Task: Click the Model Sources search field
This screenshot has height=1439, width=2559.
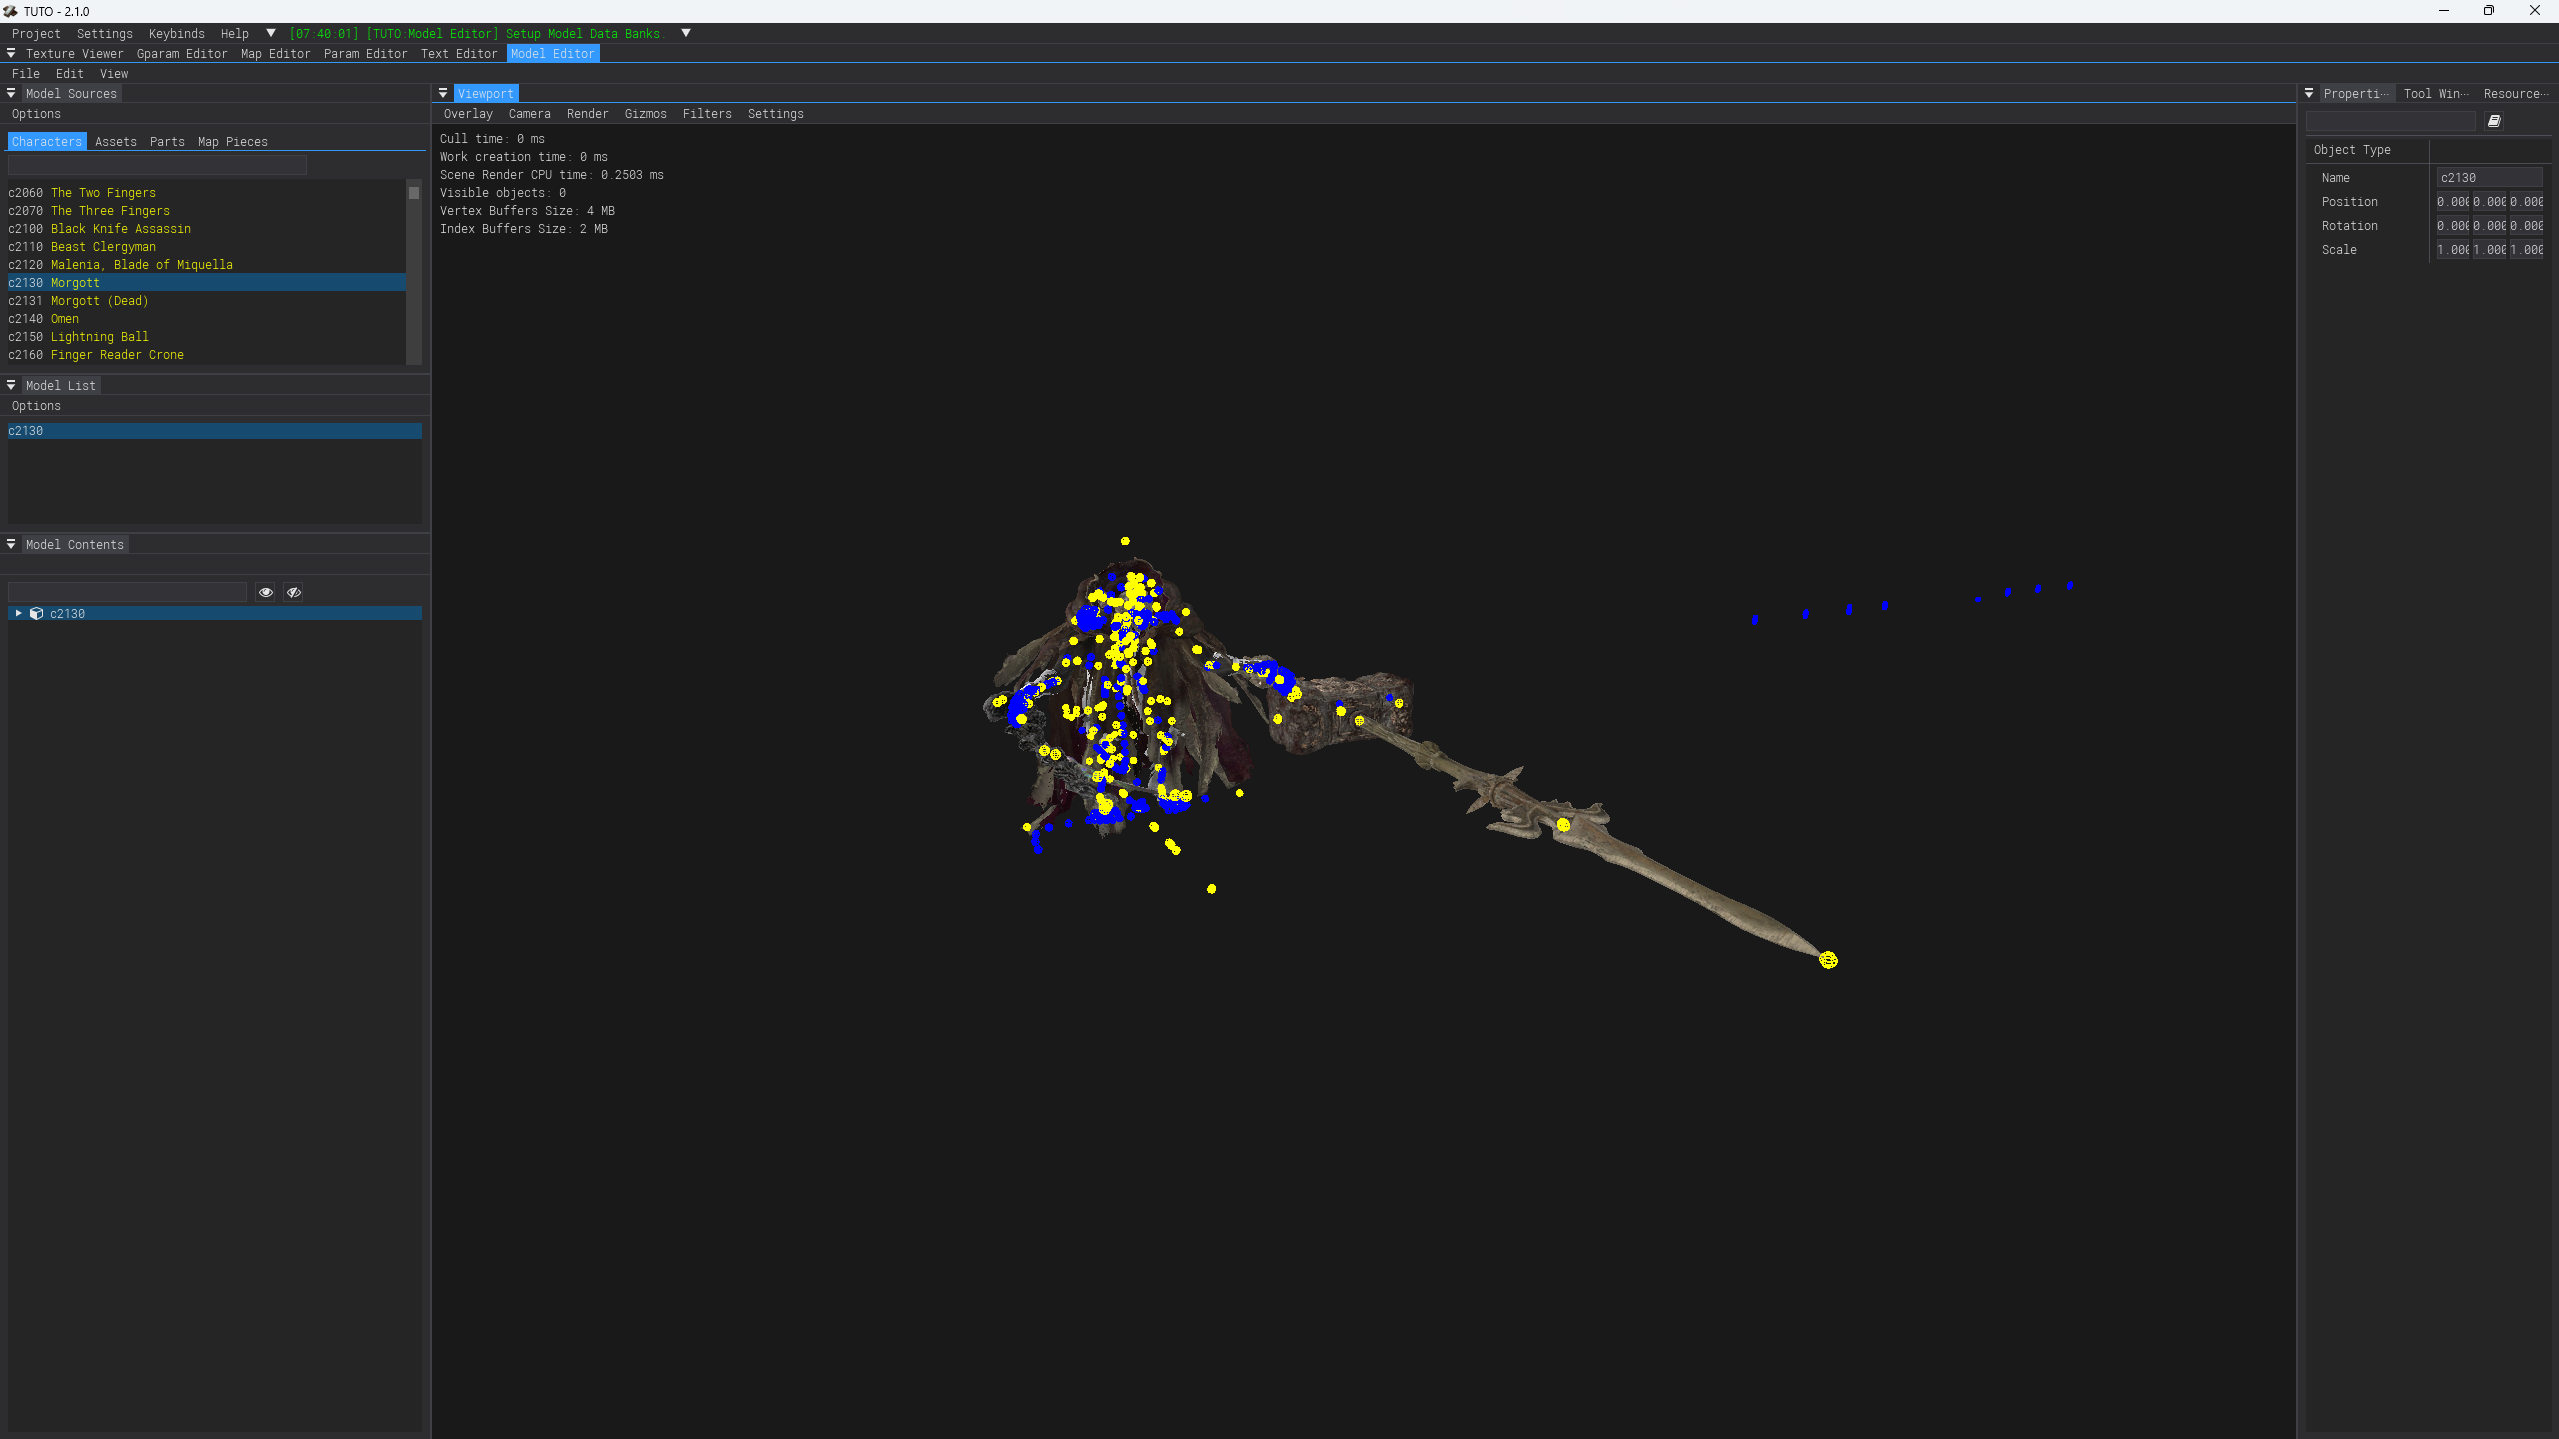Action: [x=157, y=164]
